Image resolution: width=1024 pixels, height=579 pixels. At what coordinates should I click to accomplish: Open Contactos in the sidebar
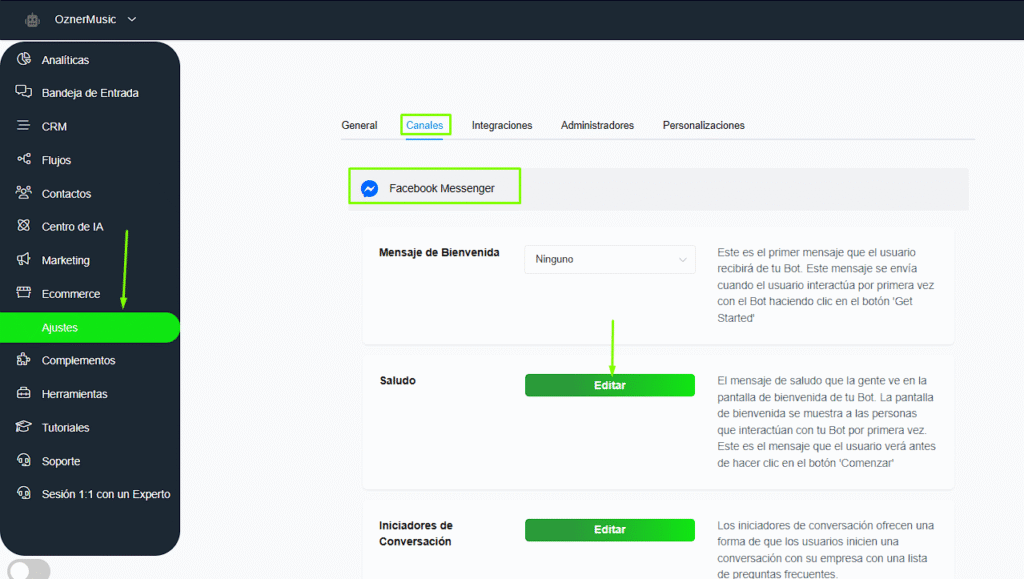pyautogui.click(x=68, y=193)
